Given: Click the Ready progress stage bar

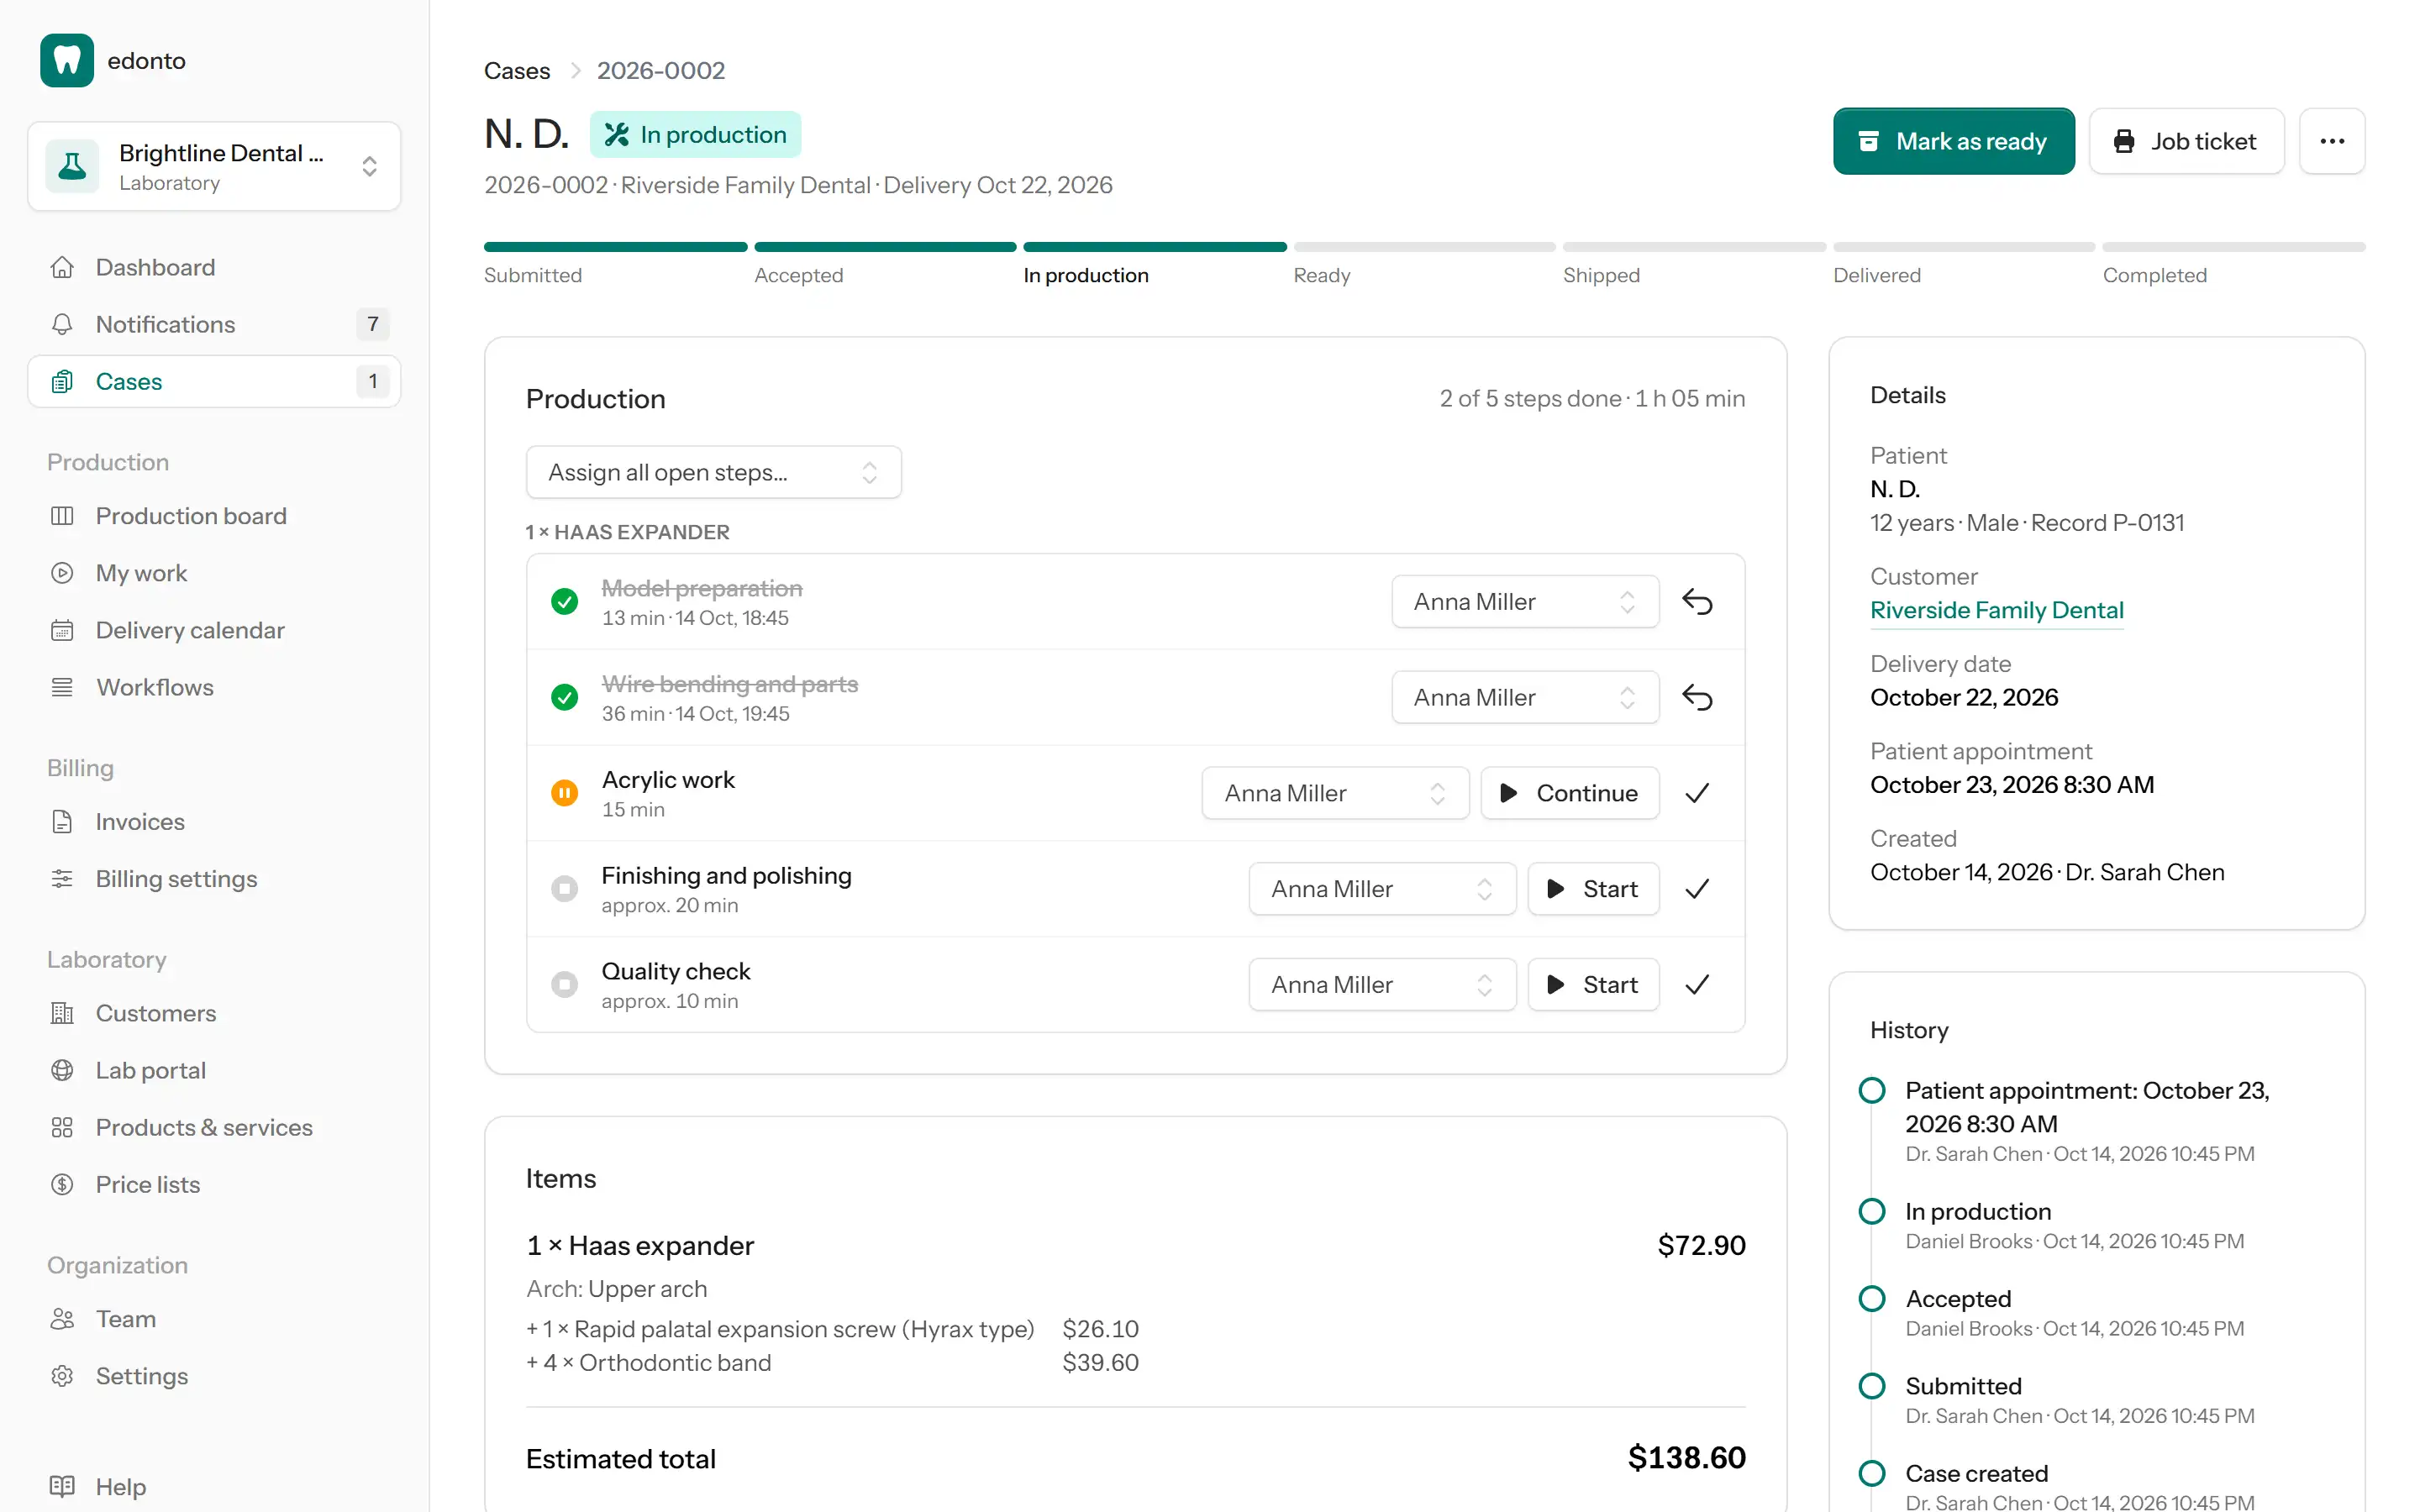Looking at the screenshot, I should coord(1424,247).
